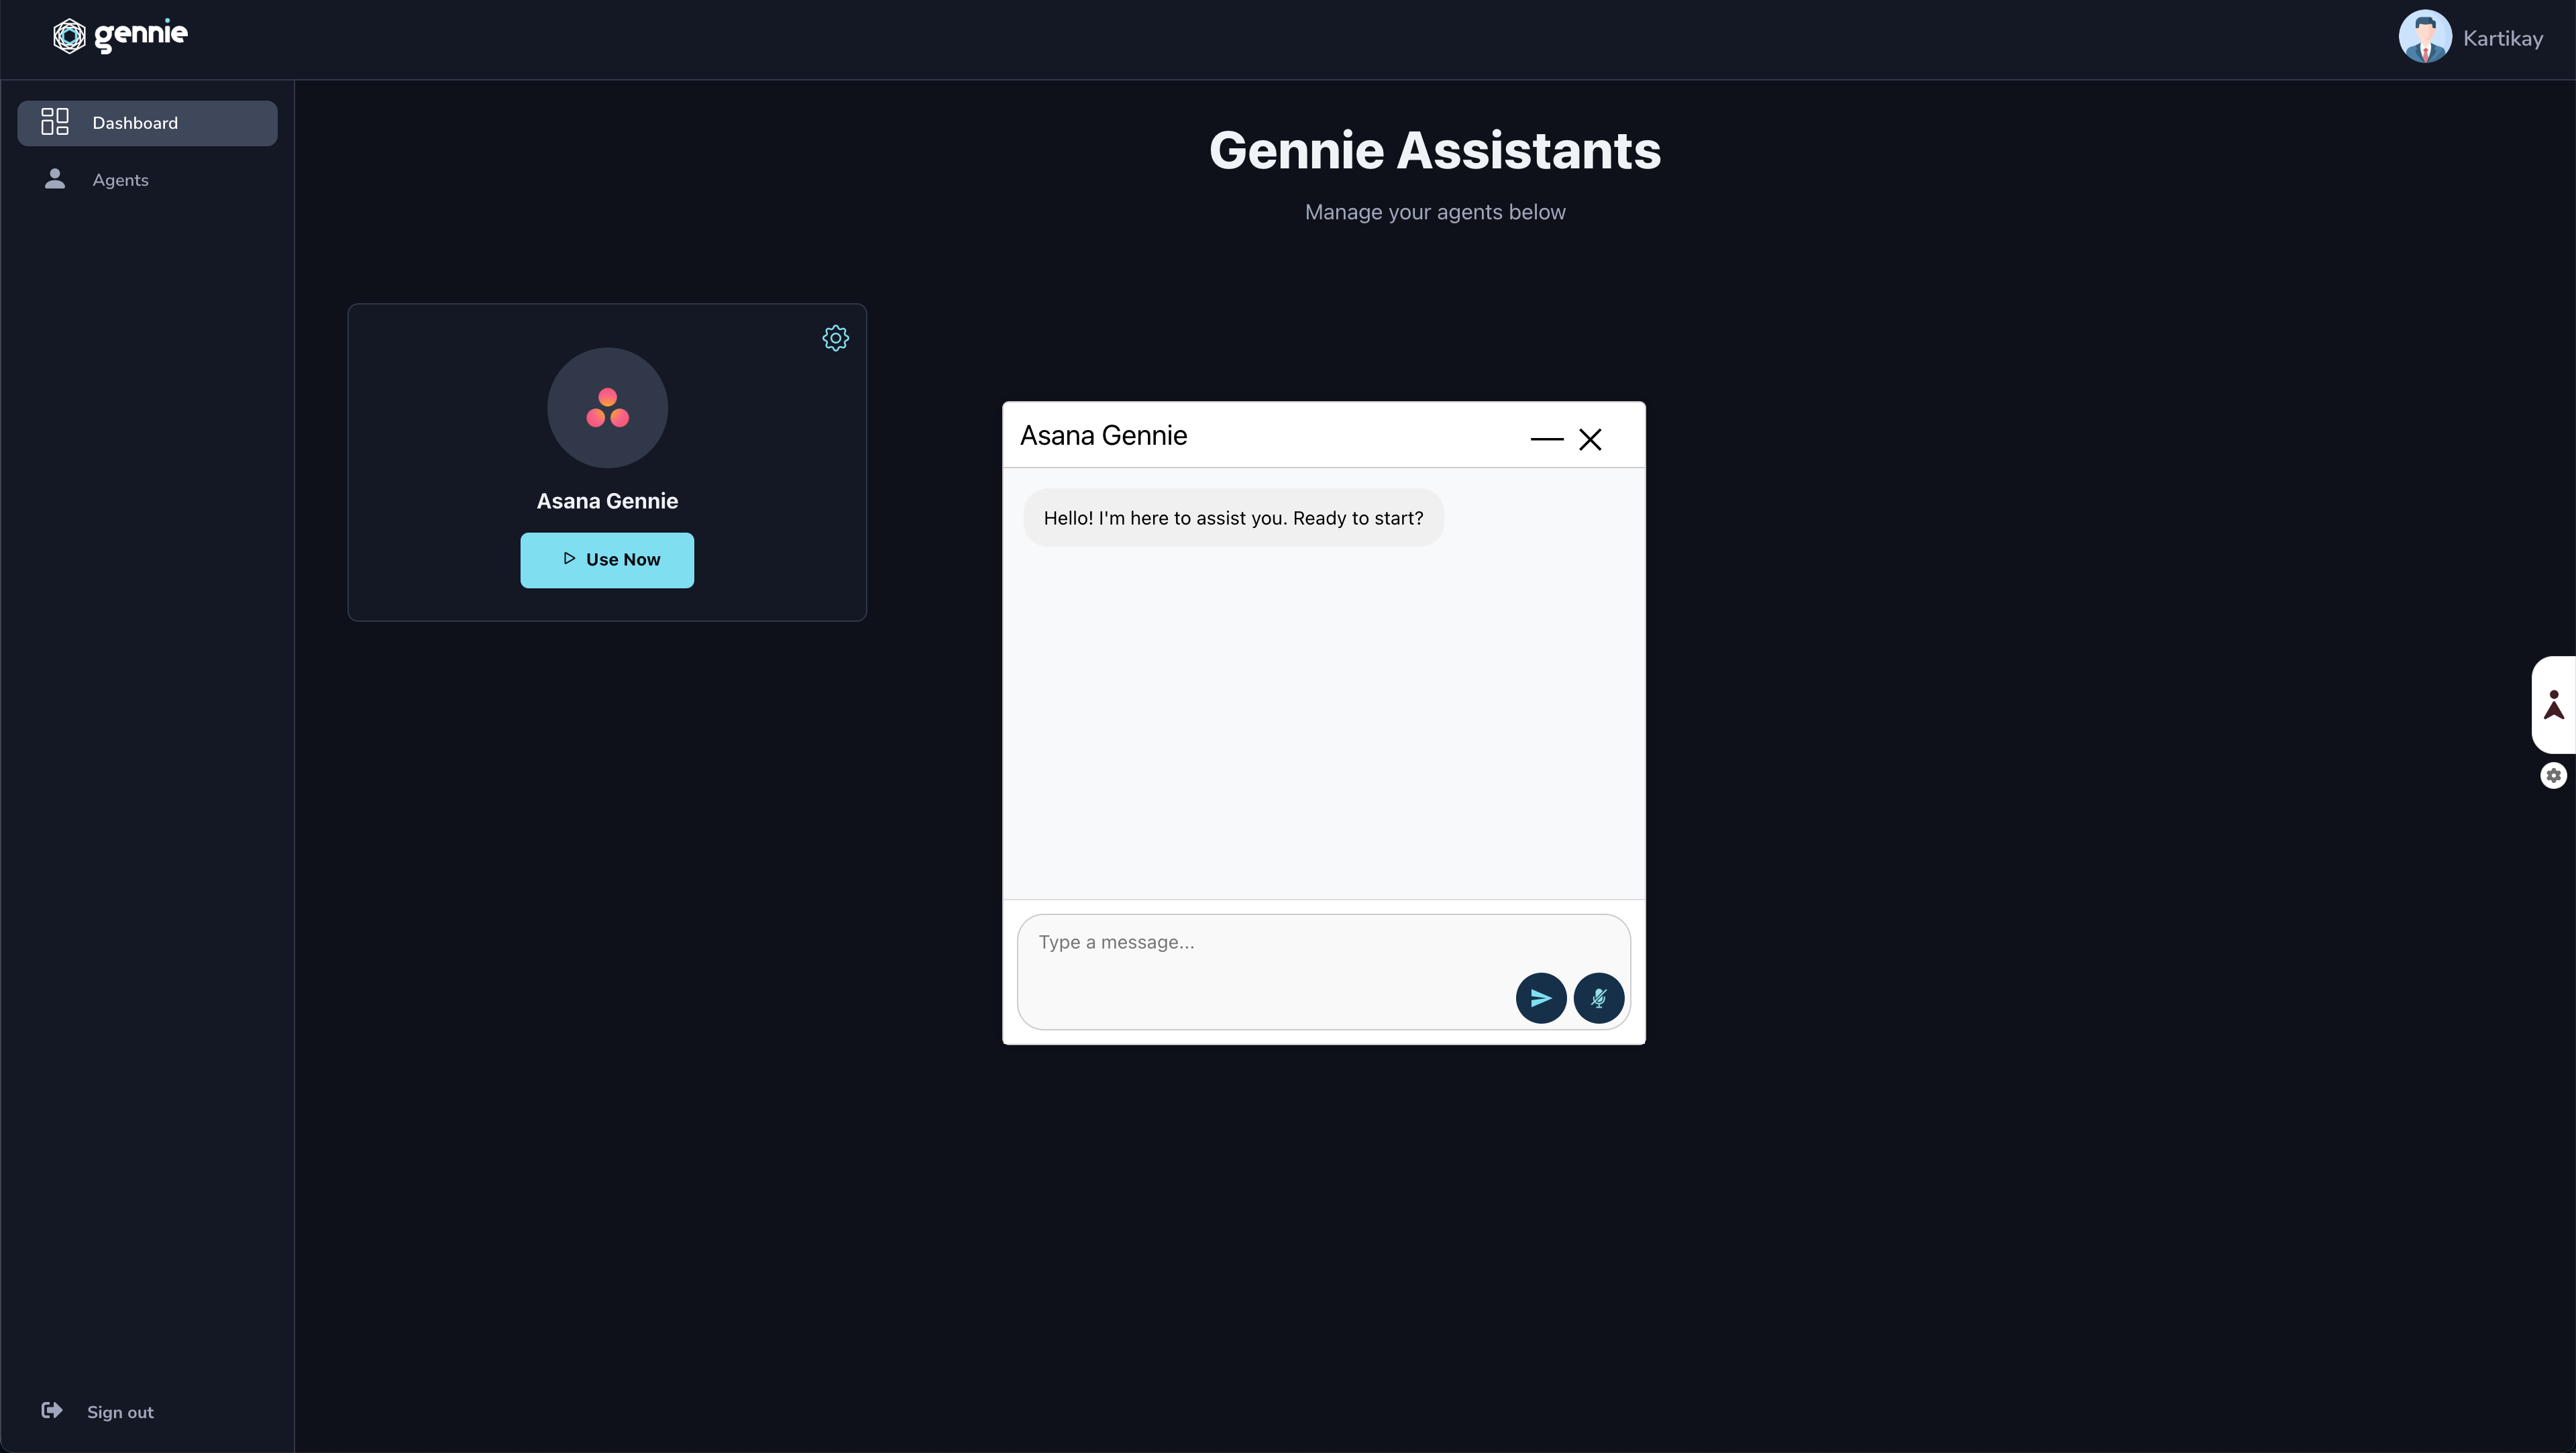Click the Asana agent avatar circle

[607, 407]
